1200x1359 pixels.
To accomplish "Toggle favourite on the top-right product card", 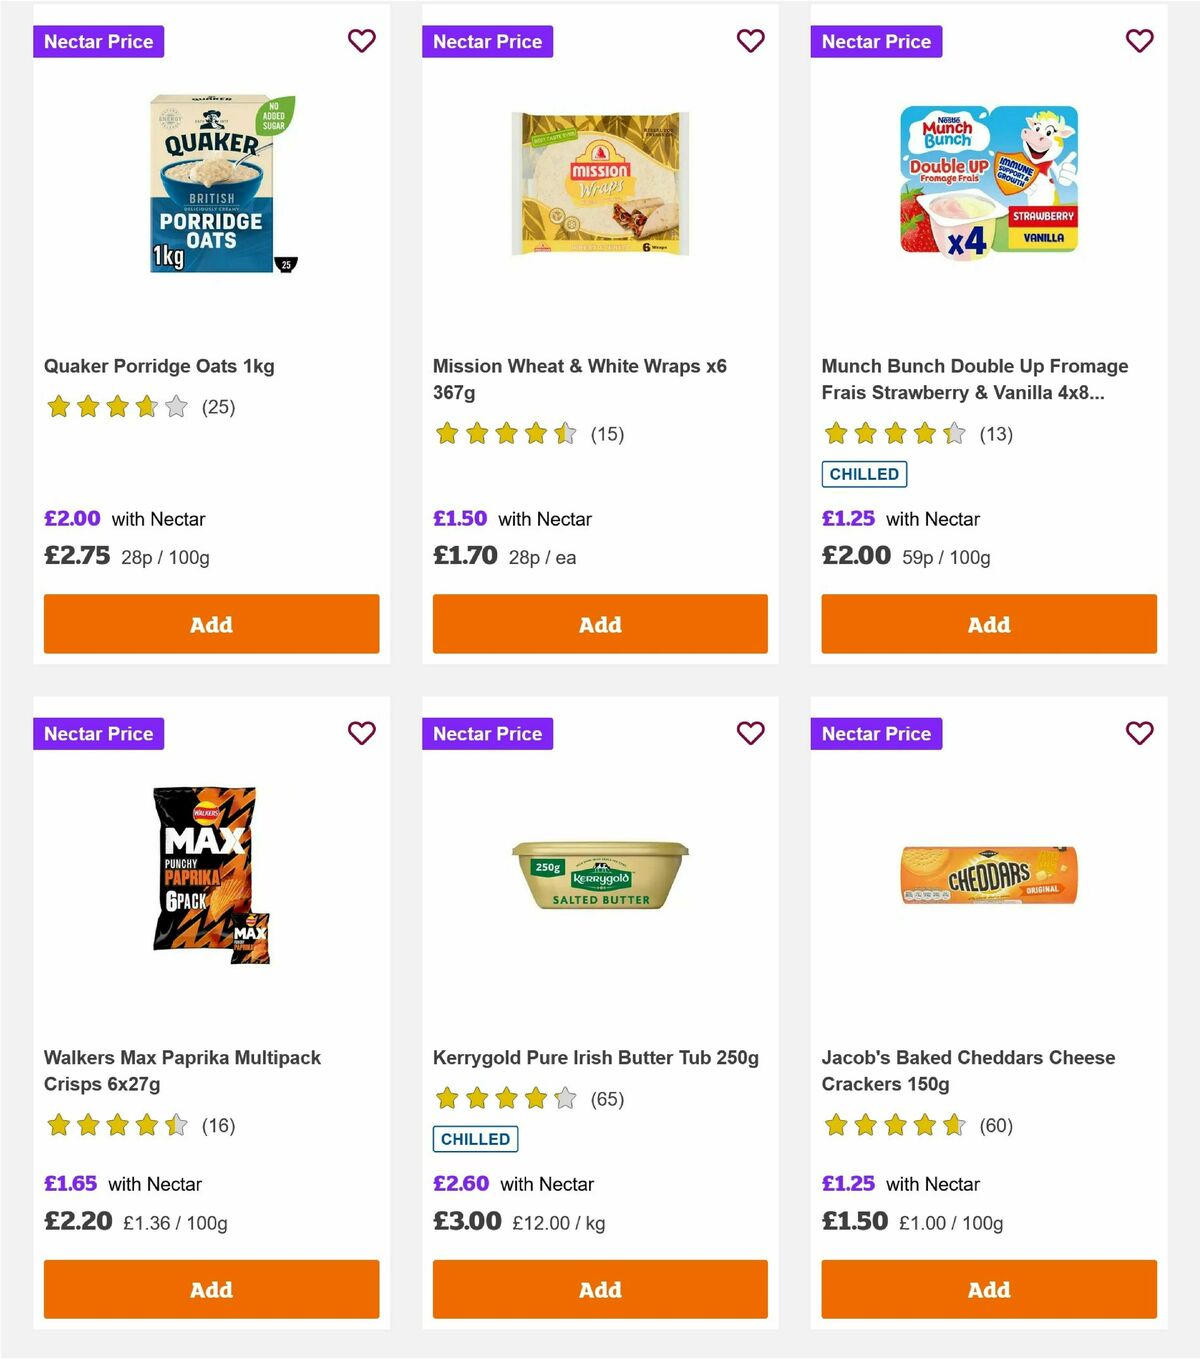I will 1139,41.
